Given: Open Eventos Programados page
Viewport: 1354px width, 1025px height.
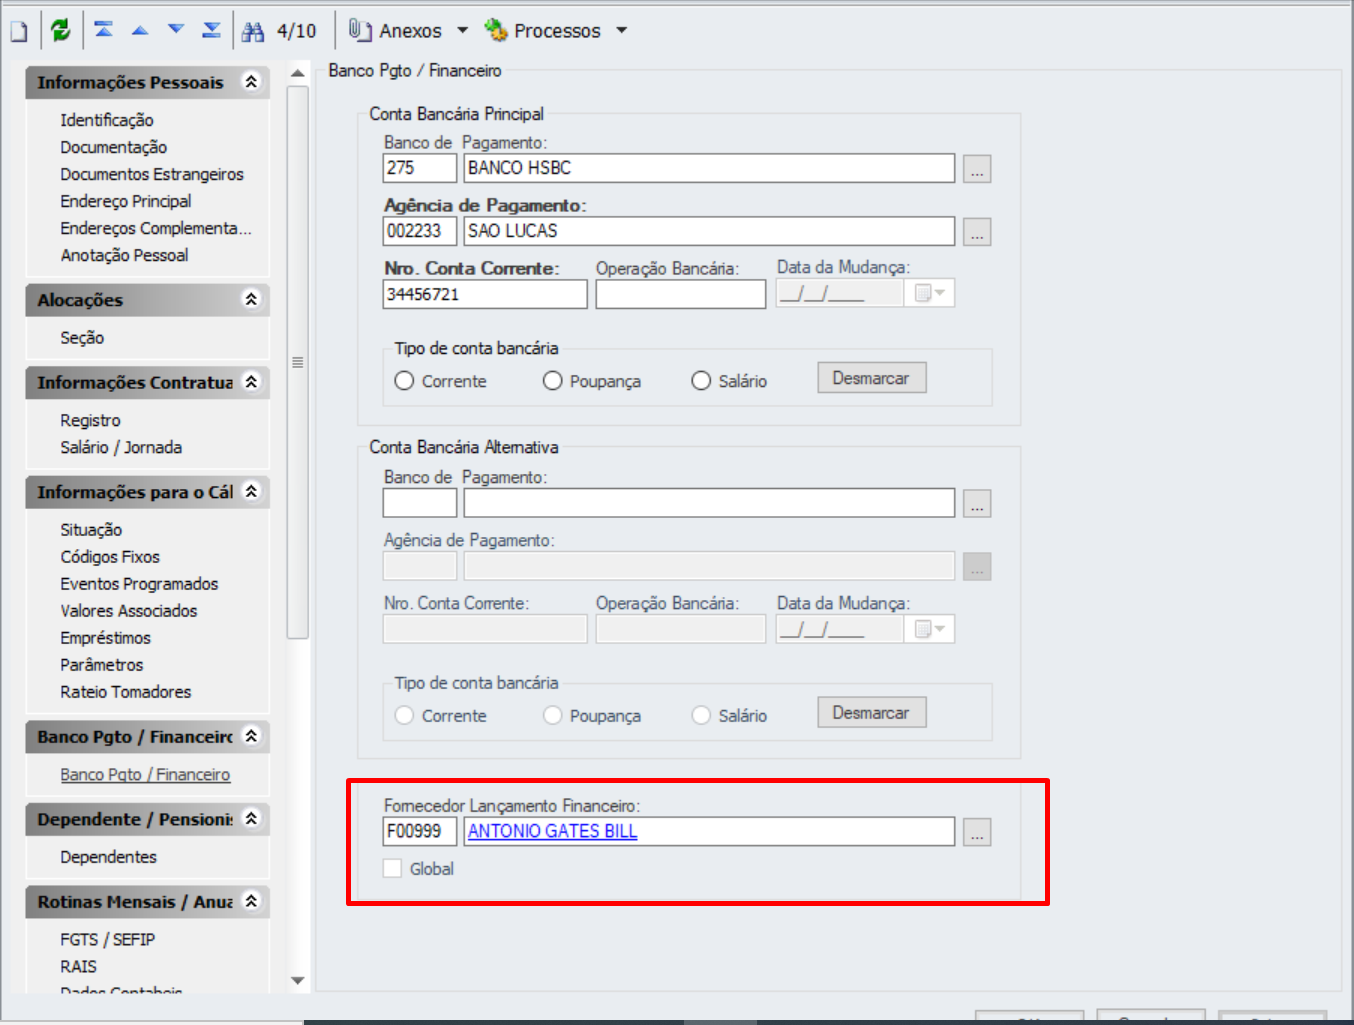Looking at the screenshot, I should pyautogui.click(x=139, y=584).
